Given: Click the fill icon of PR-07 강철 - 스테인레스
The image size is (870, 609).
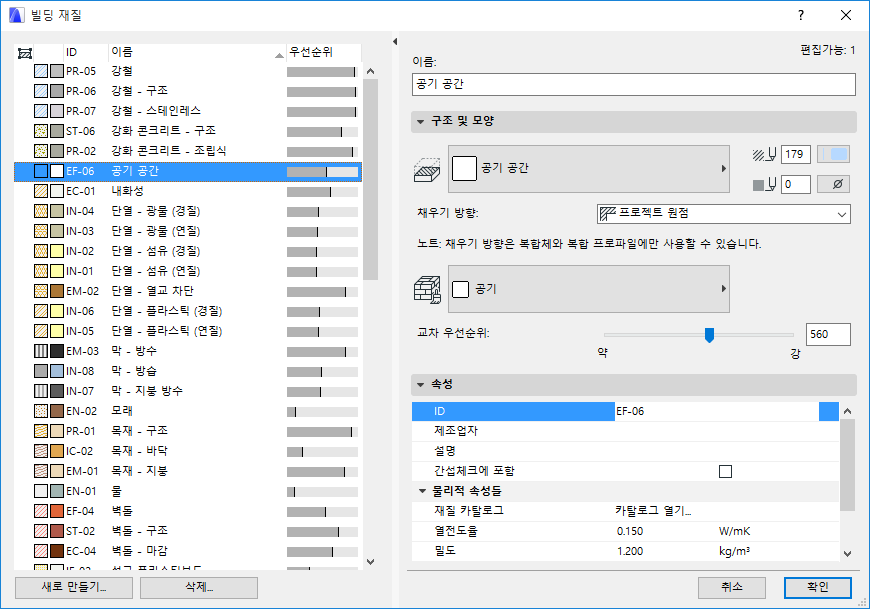Looking at the screenshot, I should click(41, 111).
